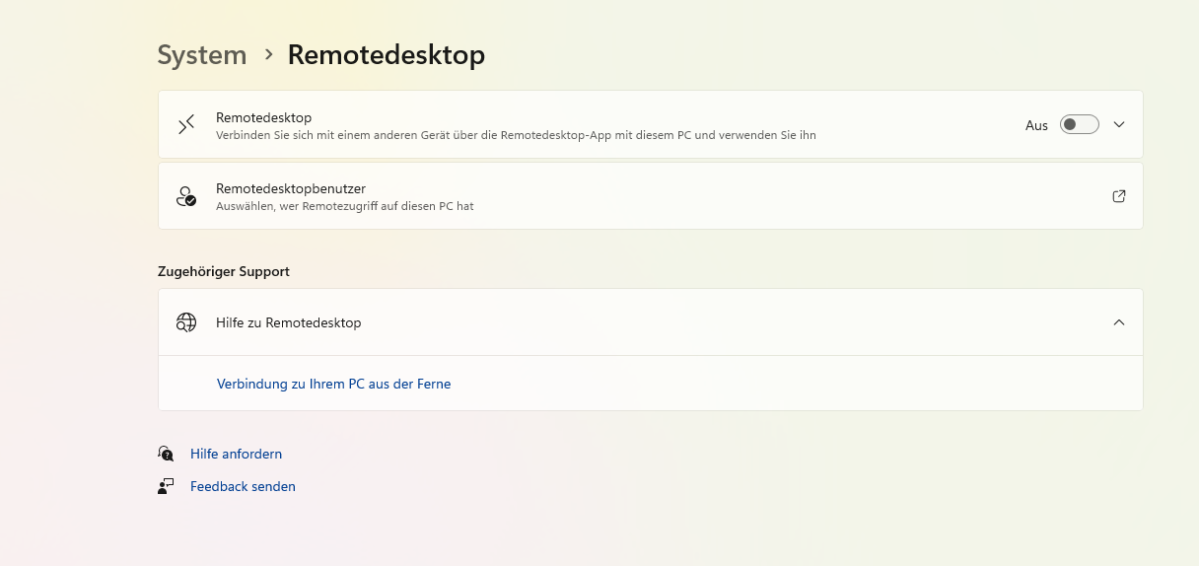Click the Hilfe anfordern headset icon
Viewport: 1199px width, 566px height.
point(166,454)
